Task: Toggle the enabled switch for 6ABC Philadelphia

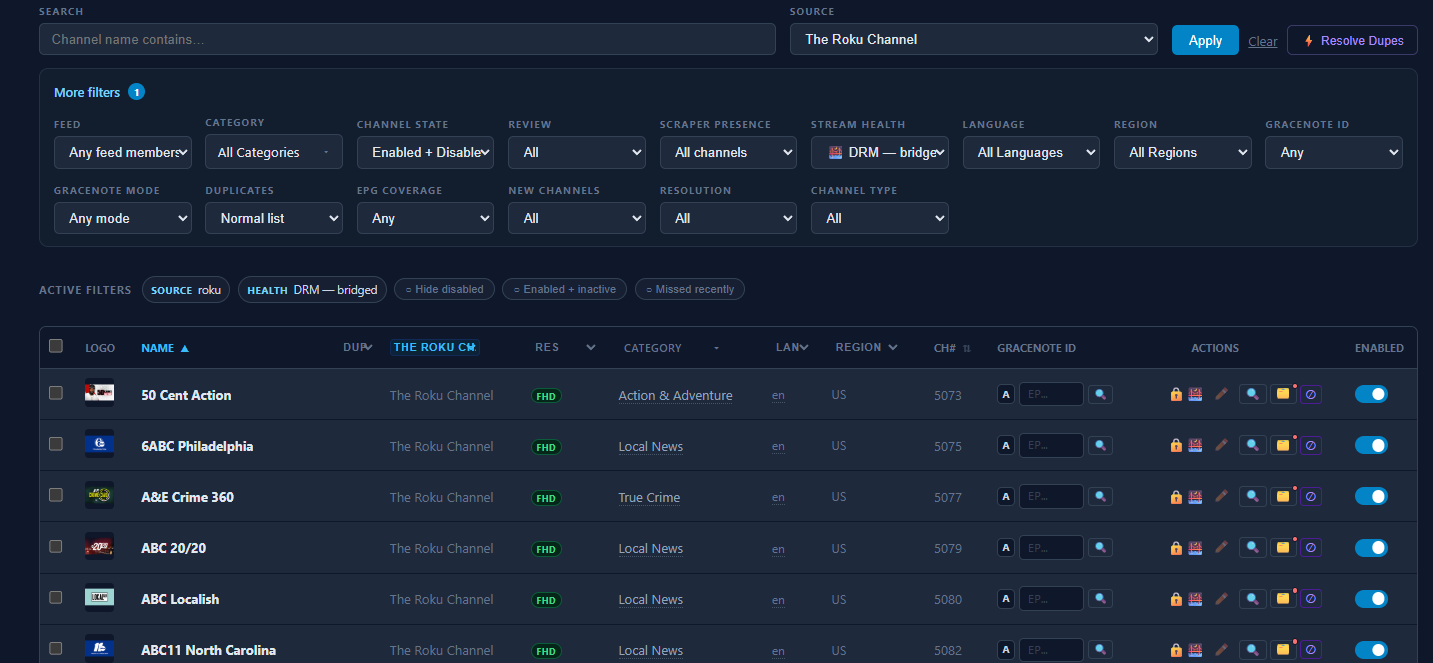Action: click(x=1371, y=446)
